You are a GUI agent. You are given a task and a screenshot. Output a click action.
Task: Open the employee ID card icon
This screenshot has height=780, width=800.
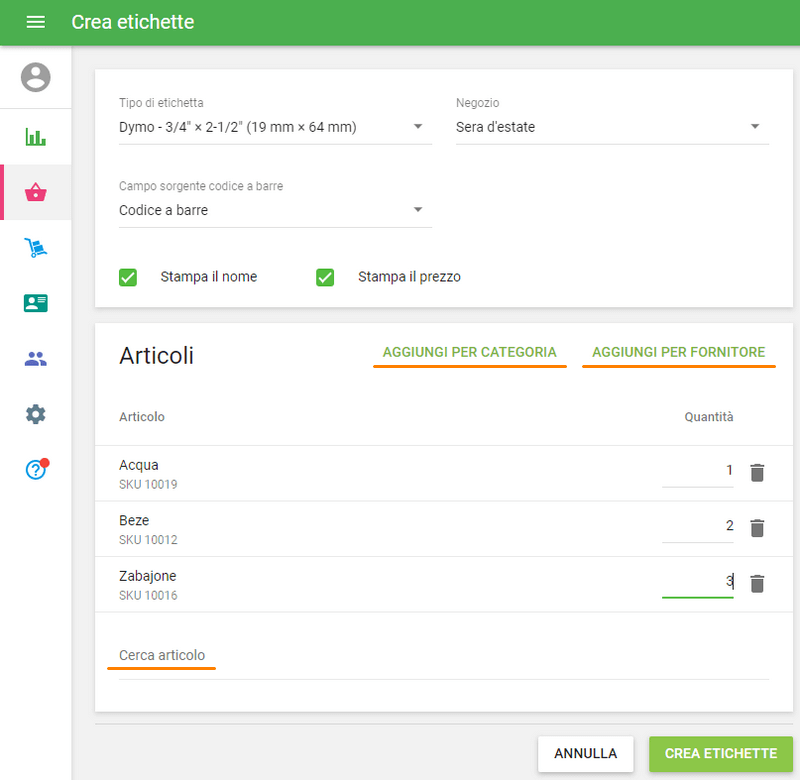pyautogui.click(x=36, y=303)
